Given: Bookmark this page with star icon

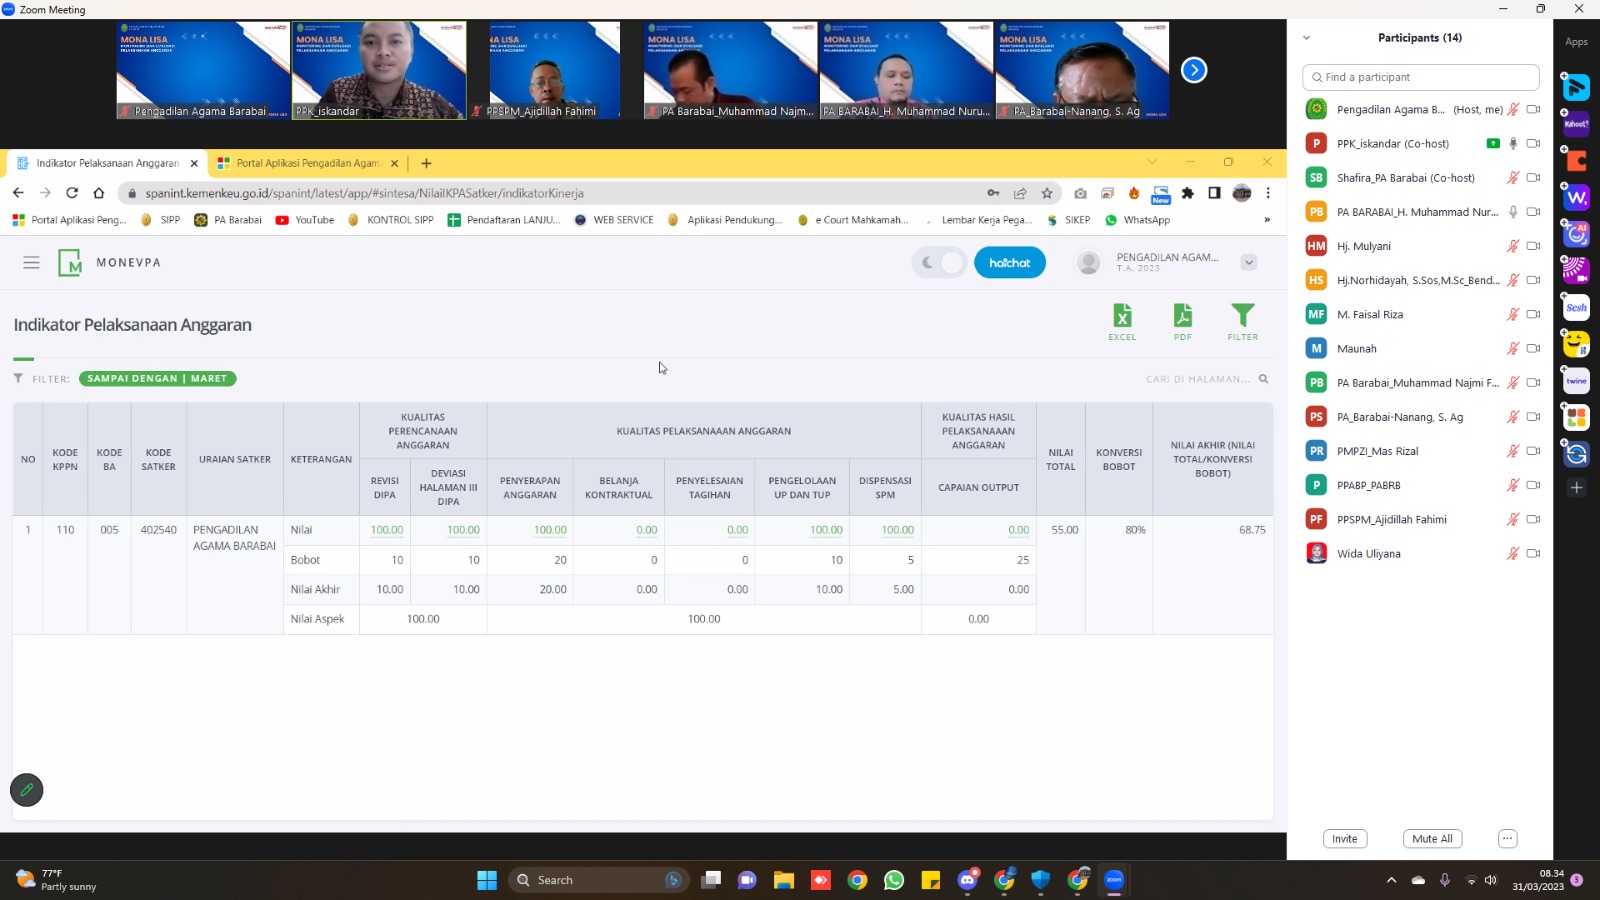Looking at the screenshot, I should coord(1047,193).
